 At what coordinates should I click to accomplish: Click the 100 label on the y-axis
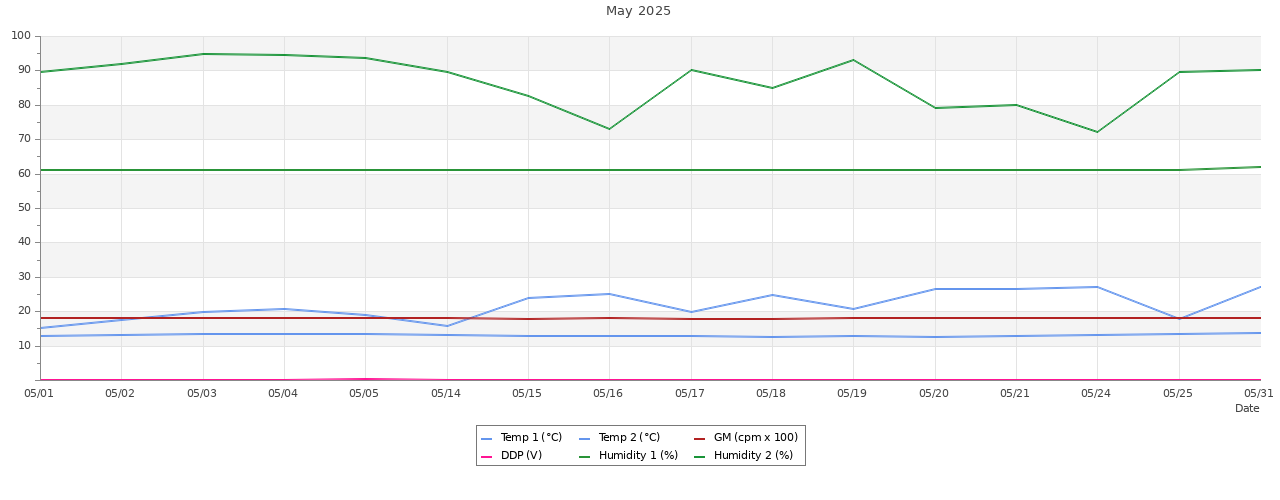tap(21, 36)
